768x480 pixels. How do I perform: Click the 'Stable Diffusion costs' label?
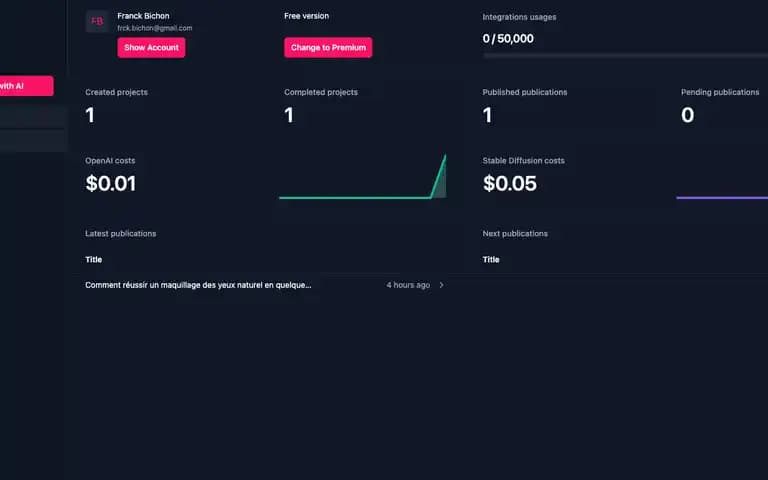coord(523,160)
